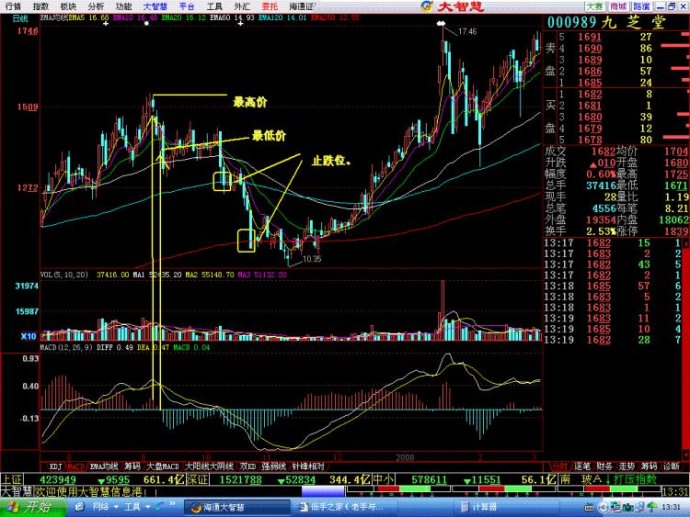Open the 委托 menu

coord(269,7)
